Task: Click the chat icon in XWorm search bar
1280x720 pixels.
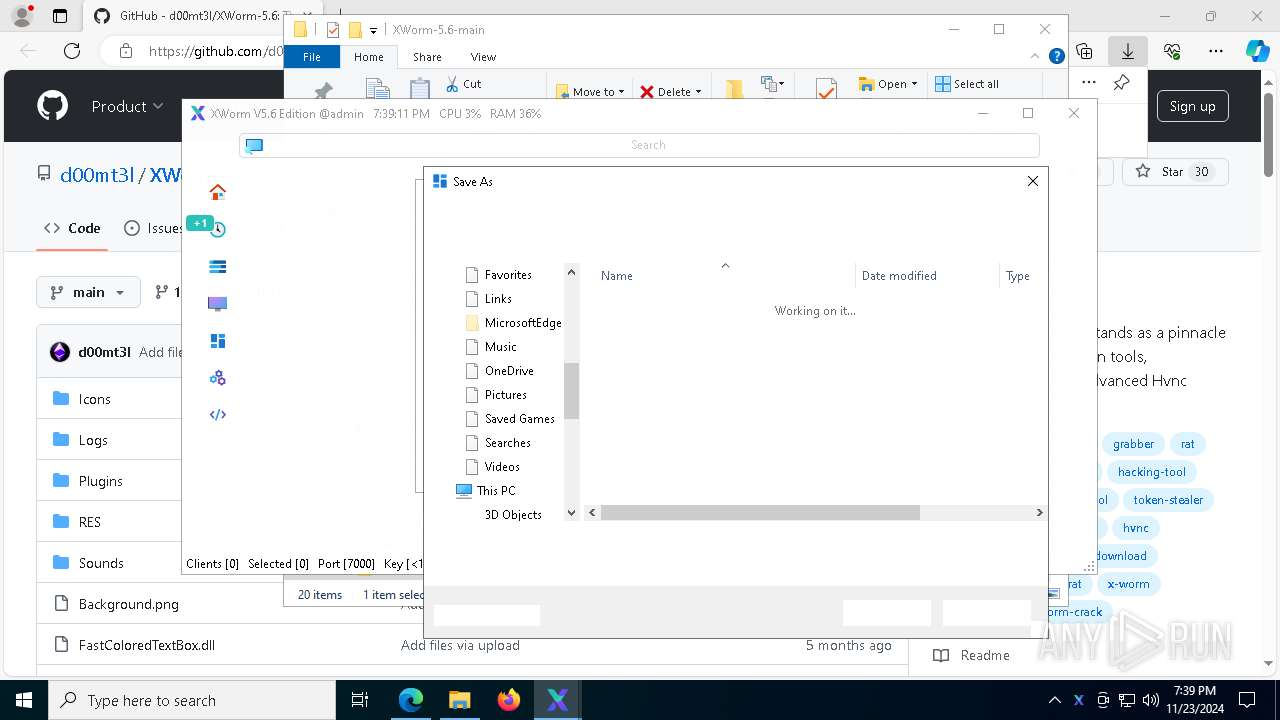Action: pos(254,145)
